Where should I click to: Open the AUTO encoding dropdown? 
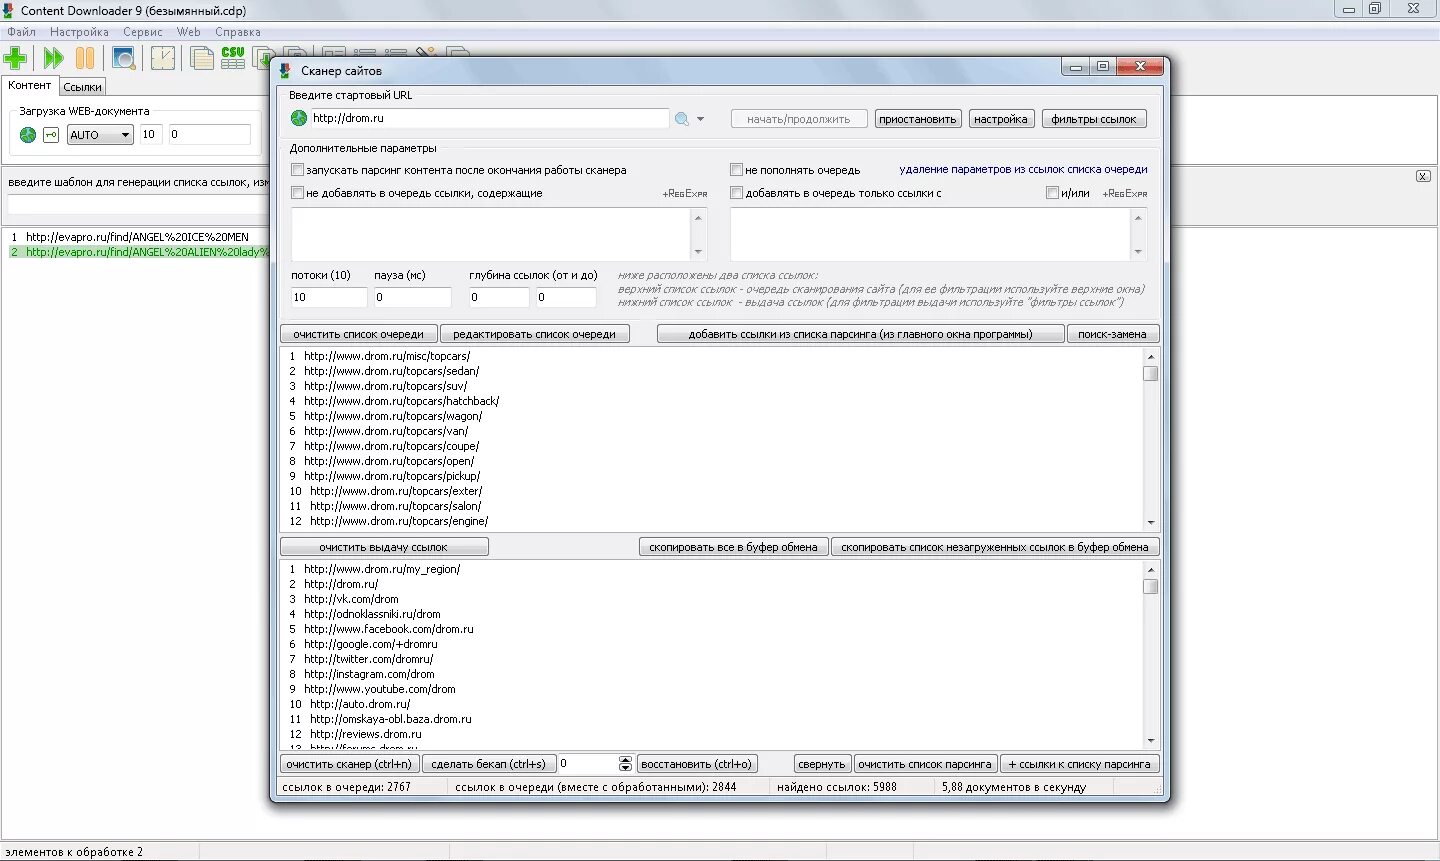(100, 135)
